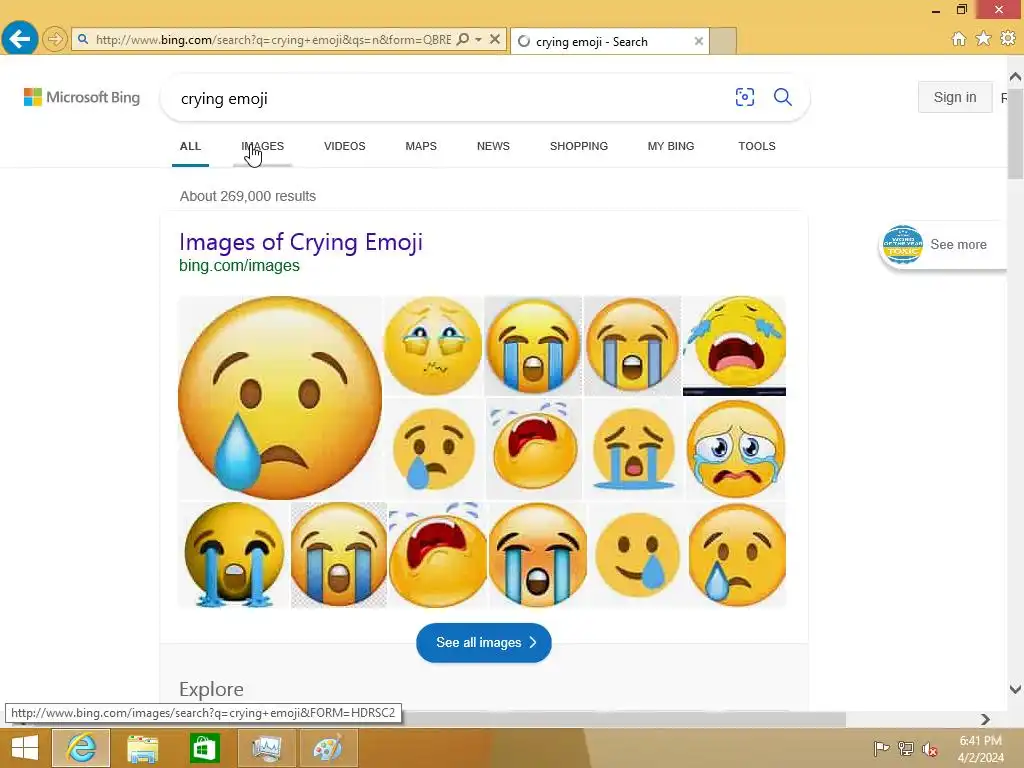This screenshot has width=1024, height=768.
Task: Click the Sign in button
Action: [x=955, y=97]
